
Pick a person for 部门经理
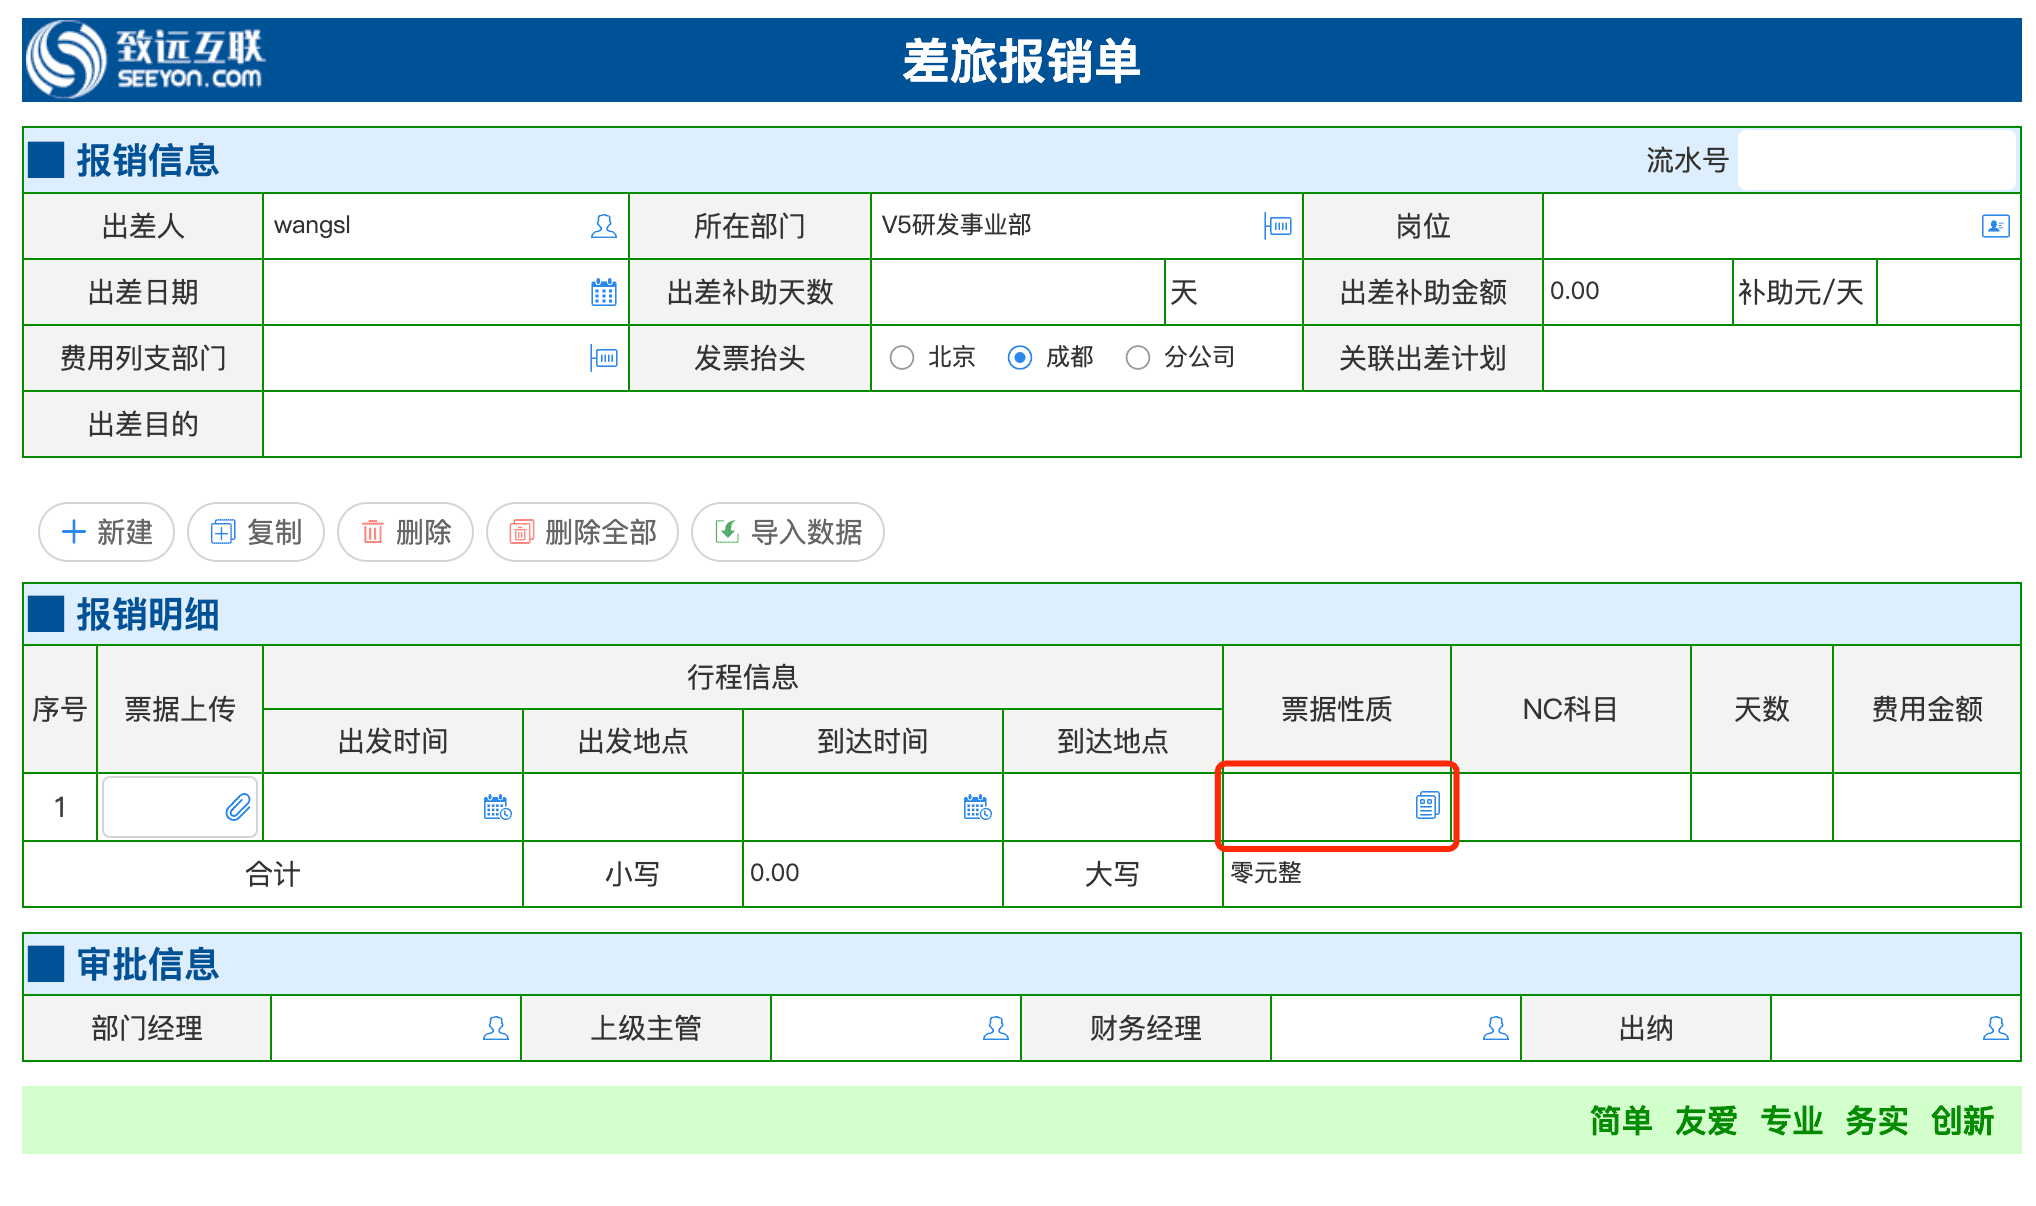(x=496, y=1028)
